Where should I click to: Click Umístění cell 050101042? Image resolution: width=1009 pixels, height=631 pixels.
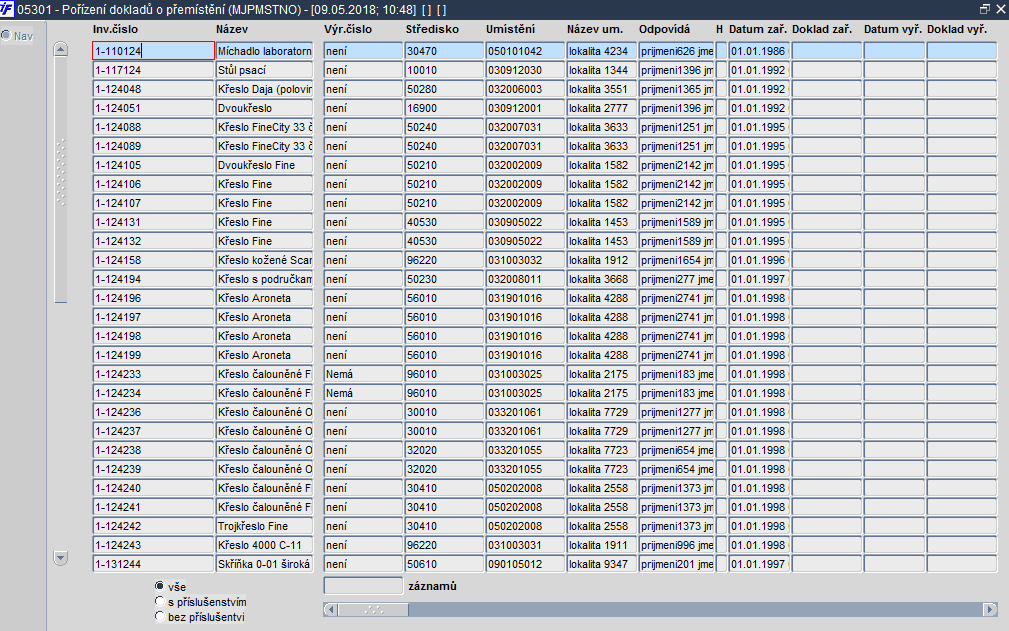pos(525,51)
